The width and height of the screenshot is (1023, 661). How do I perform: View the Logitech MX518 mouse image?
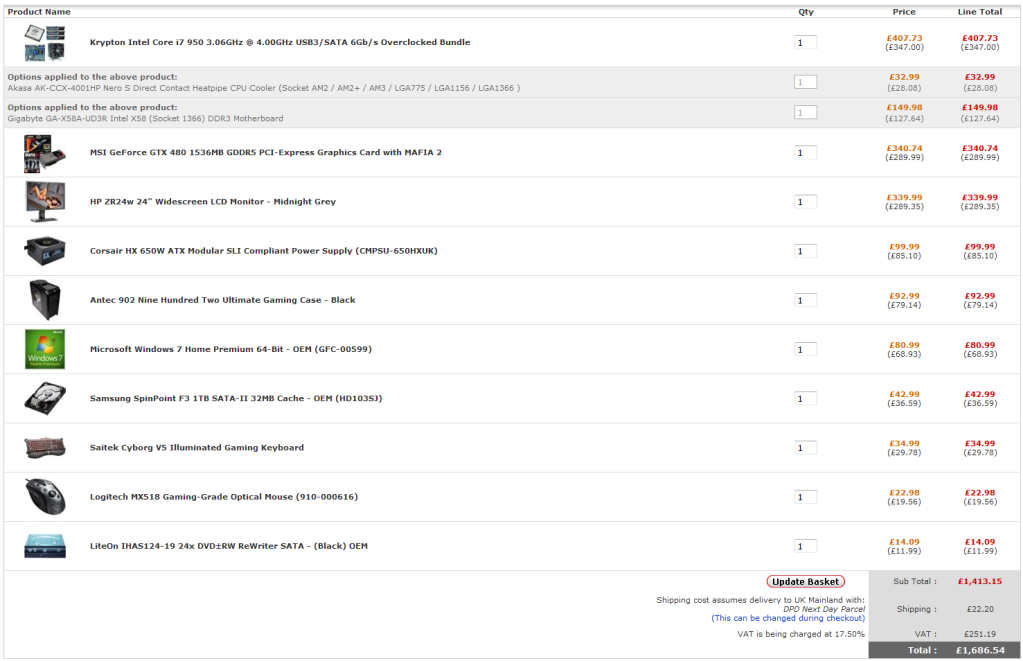pyautogui.click(x=45, y=497)
